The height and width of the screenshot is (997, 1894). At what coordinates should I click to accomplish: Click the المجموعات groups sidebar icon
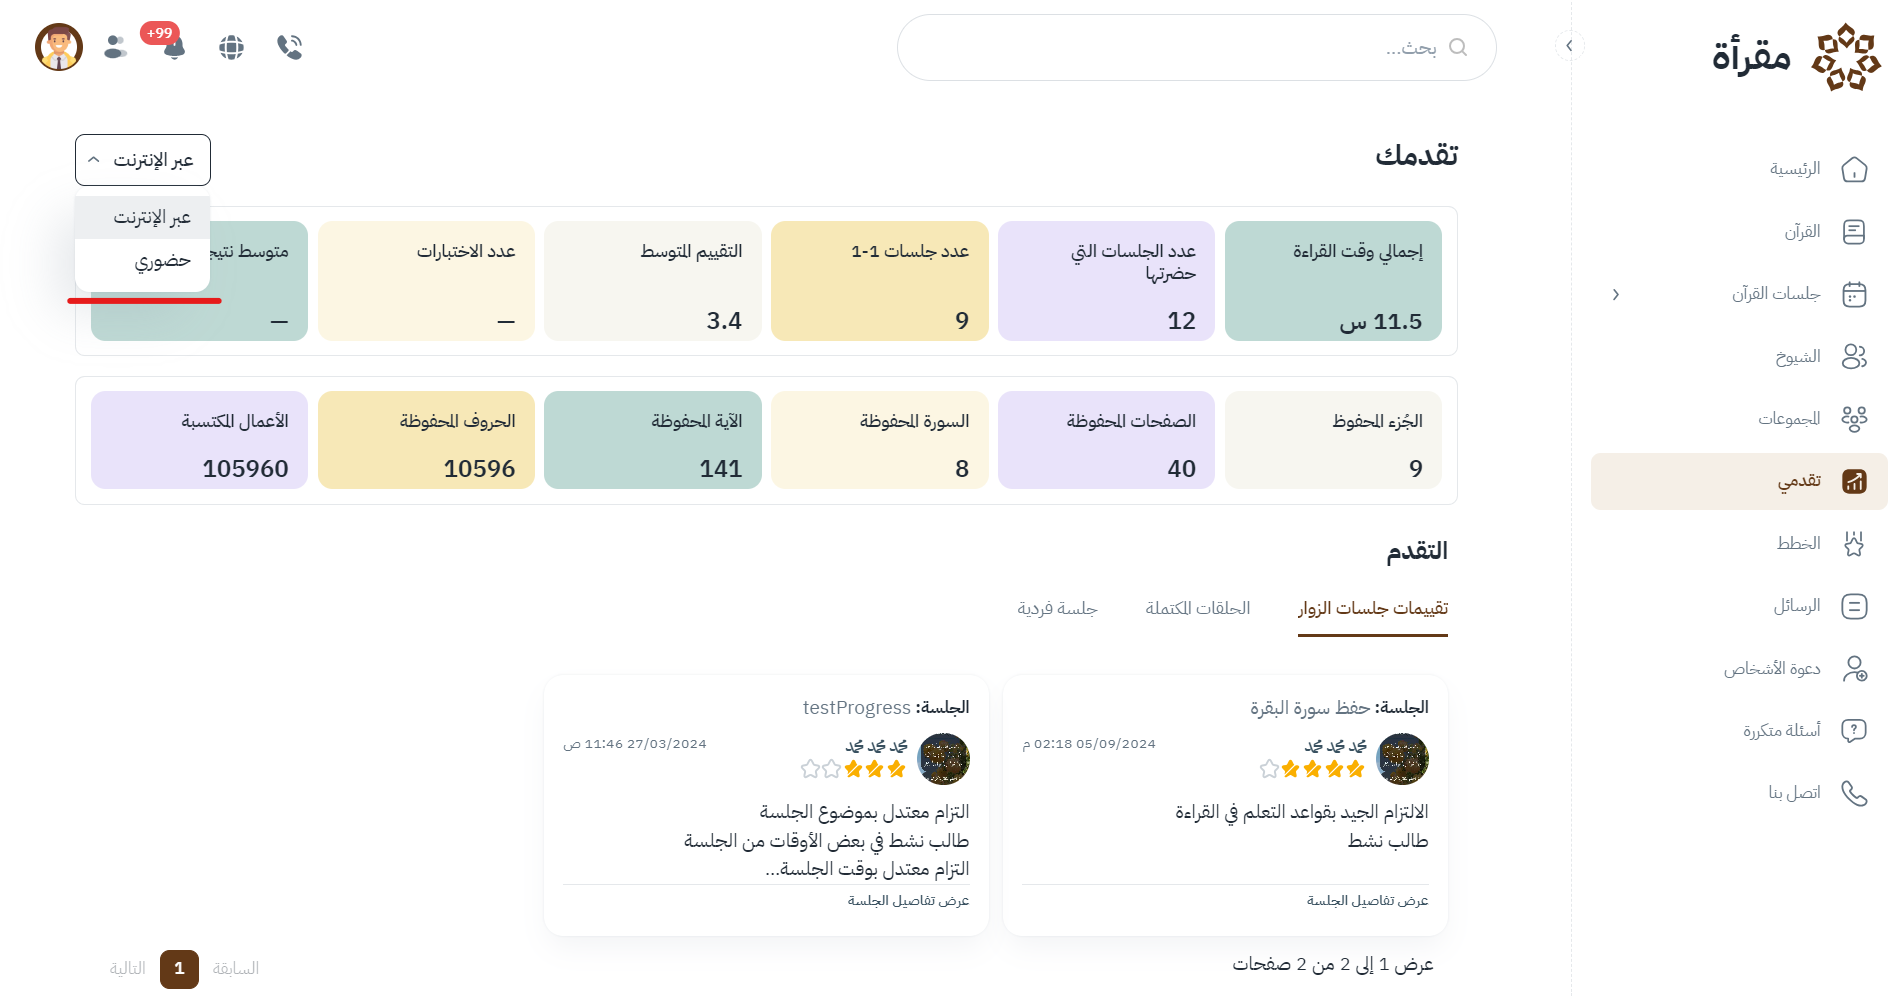pyautogui.click(x=1854, y=419)
